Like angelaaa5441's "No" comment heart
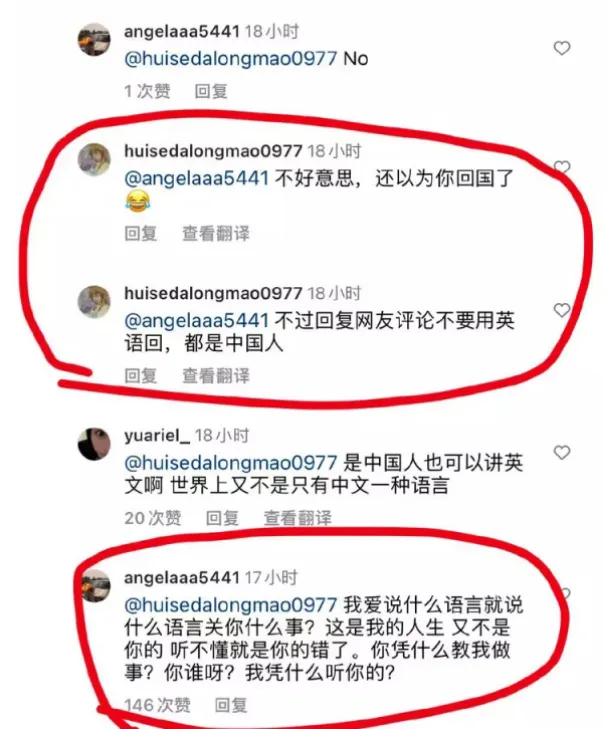Viewport: 614px width, 729px height. [x=561, y=48]
